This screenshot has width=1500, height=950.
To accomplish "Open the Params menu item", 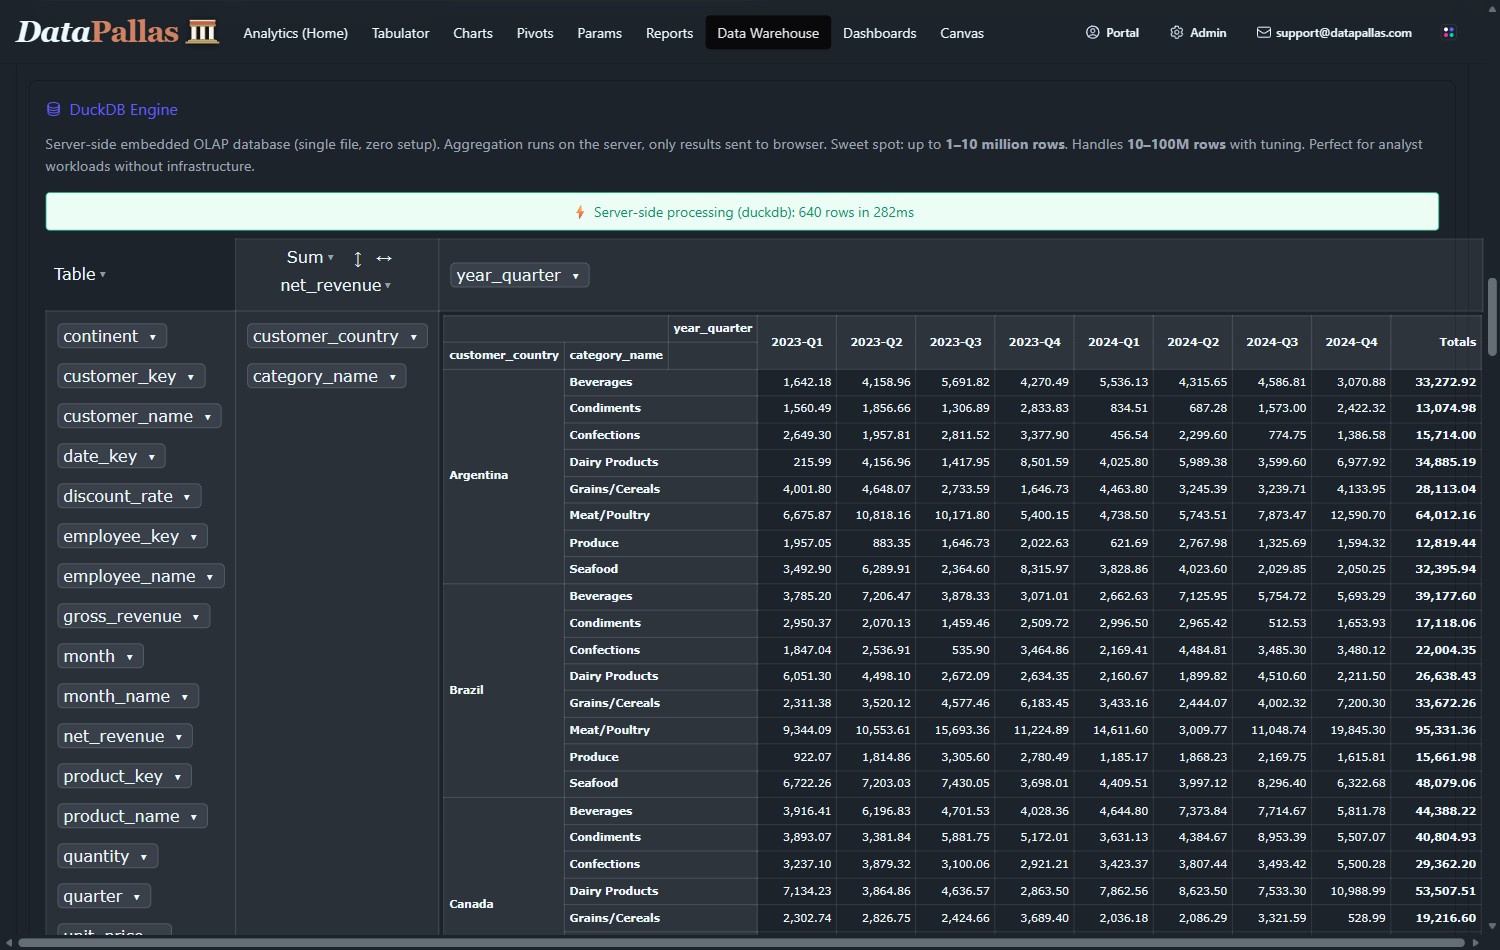I will [600, 33].
